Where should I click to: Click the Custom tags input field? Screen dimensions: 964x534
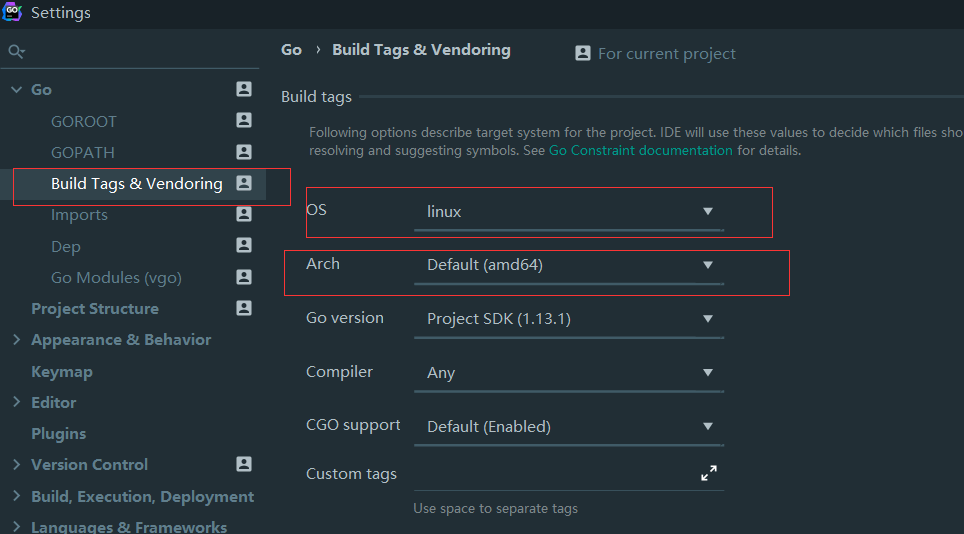(x=550, y=474)
